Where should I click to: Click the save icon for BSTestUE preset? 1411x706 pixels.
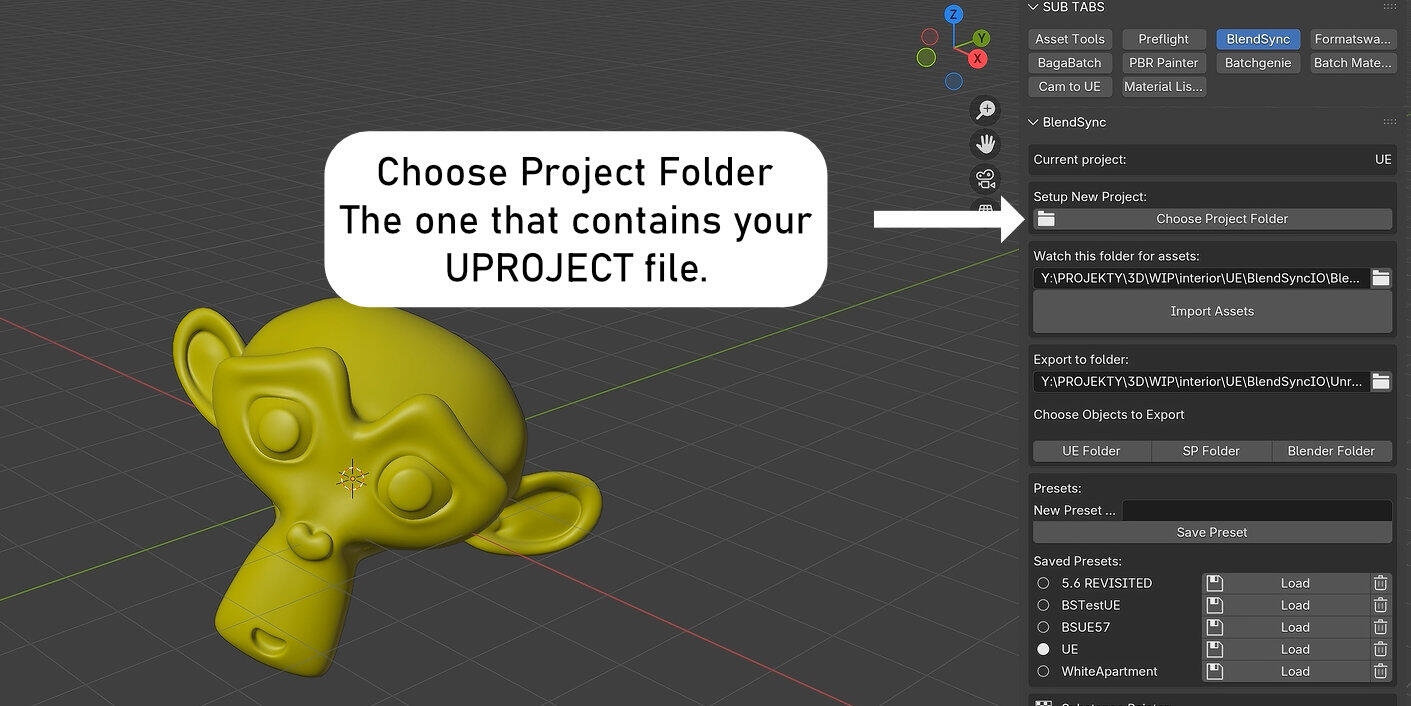point(1214,605)
